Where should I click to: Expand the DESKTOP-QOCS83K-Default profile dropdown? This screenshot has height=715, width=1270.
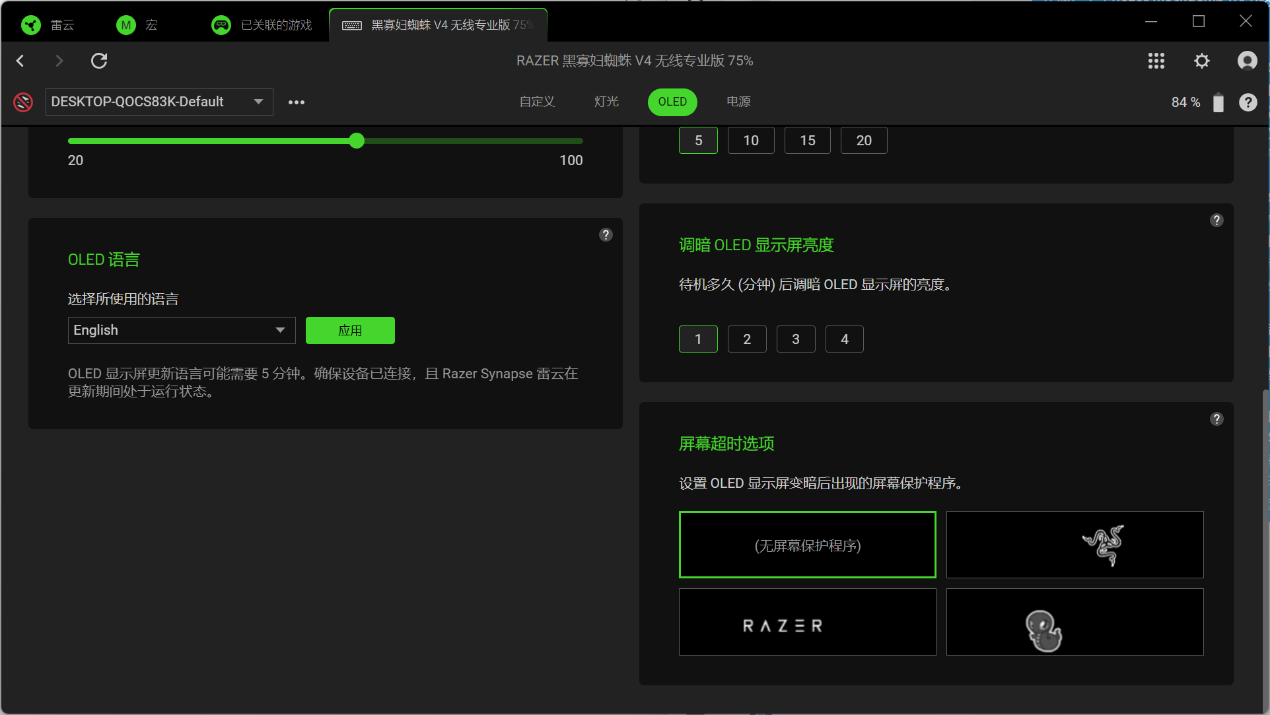pos(159,102)
